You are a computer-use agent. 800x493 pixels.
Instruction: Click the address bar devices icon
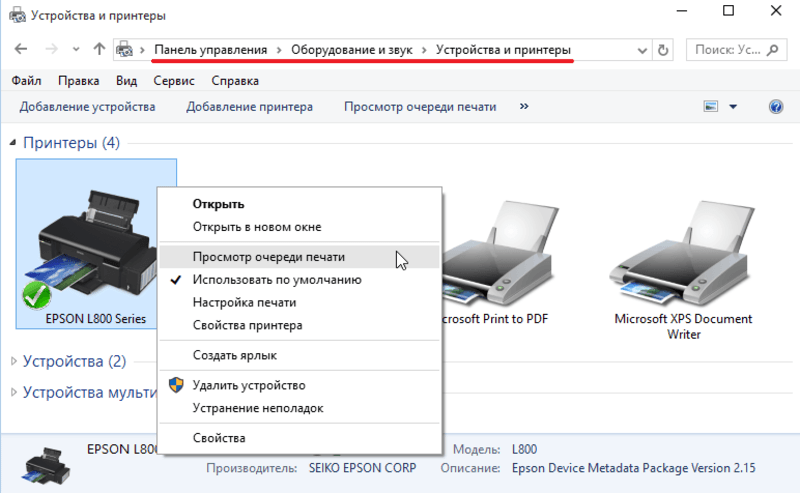click(x=124, y=50)
